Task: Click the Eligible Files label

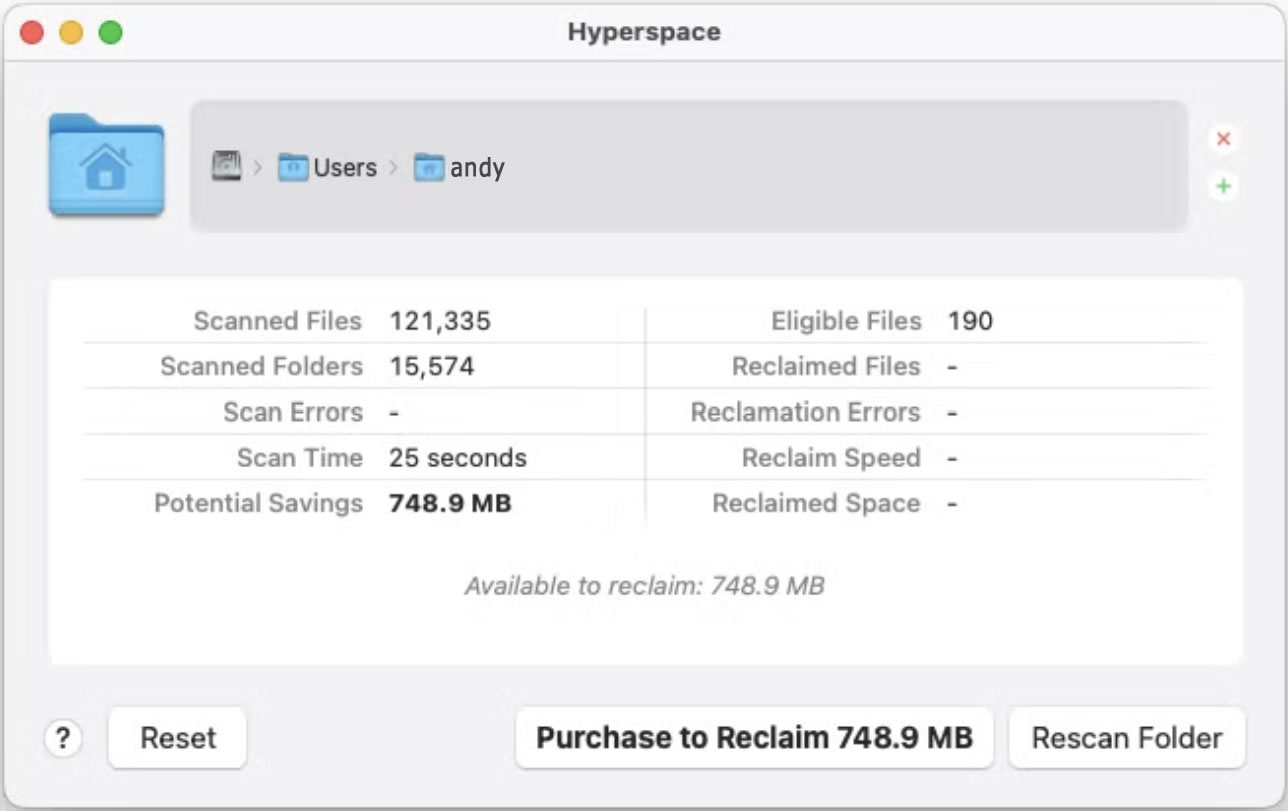Action: [x=846, y=321]
